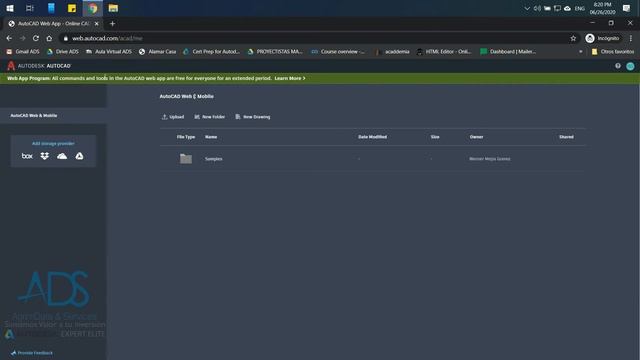Open Task View on taskbar
This screenshot has width=640, height=360.
(x=30, y=8)
